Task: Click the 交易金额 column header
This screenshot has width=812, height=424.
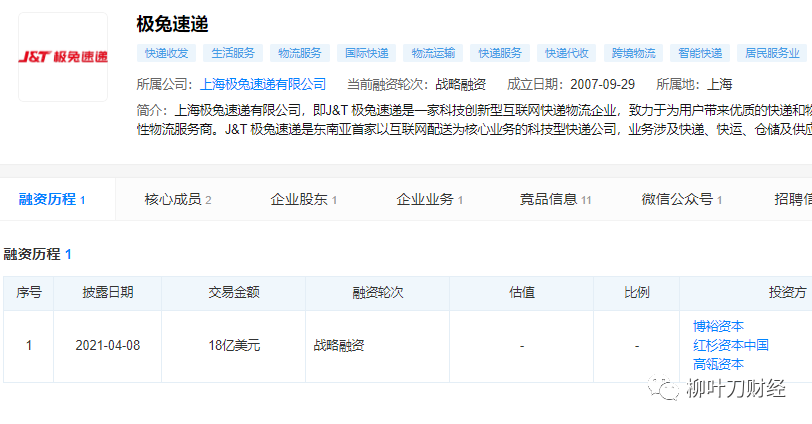Action: (234, 293)
